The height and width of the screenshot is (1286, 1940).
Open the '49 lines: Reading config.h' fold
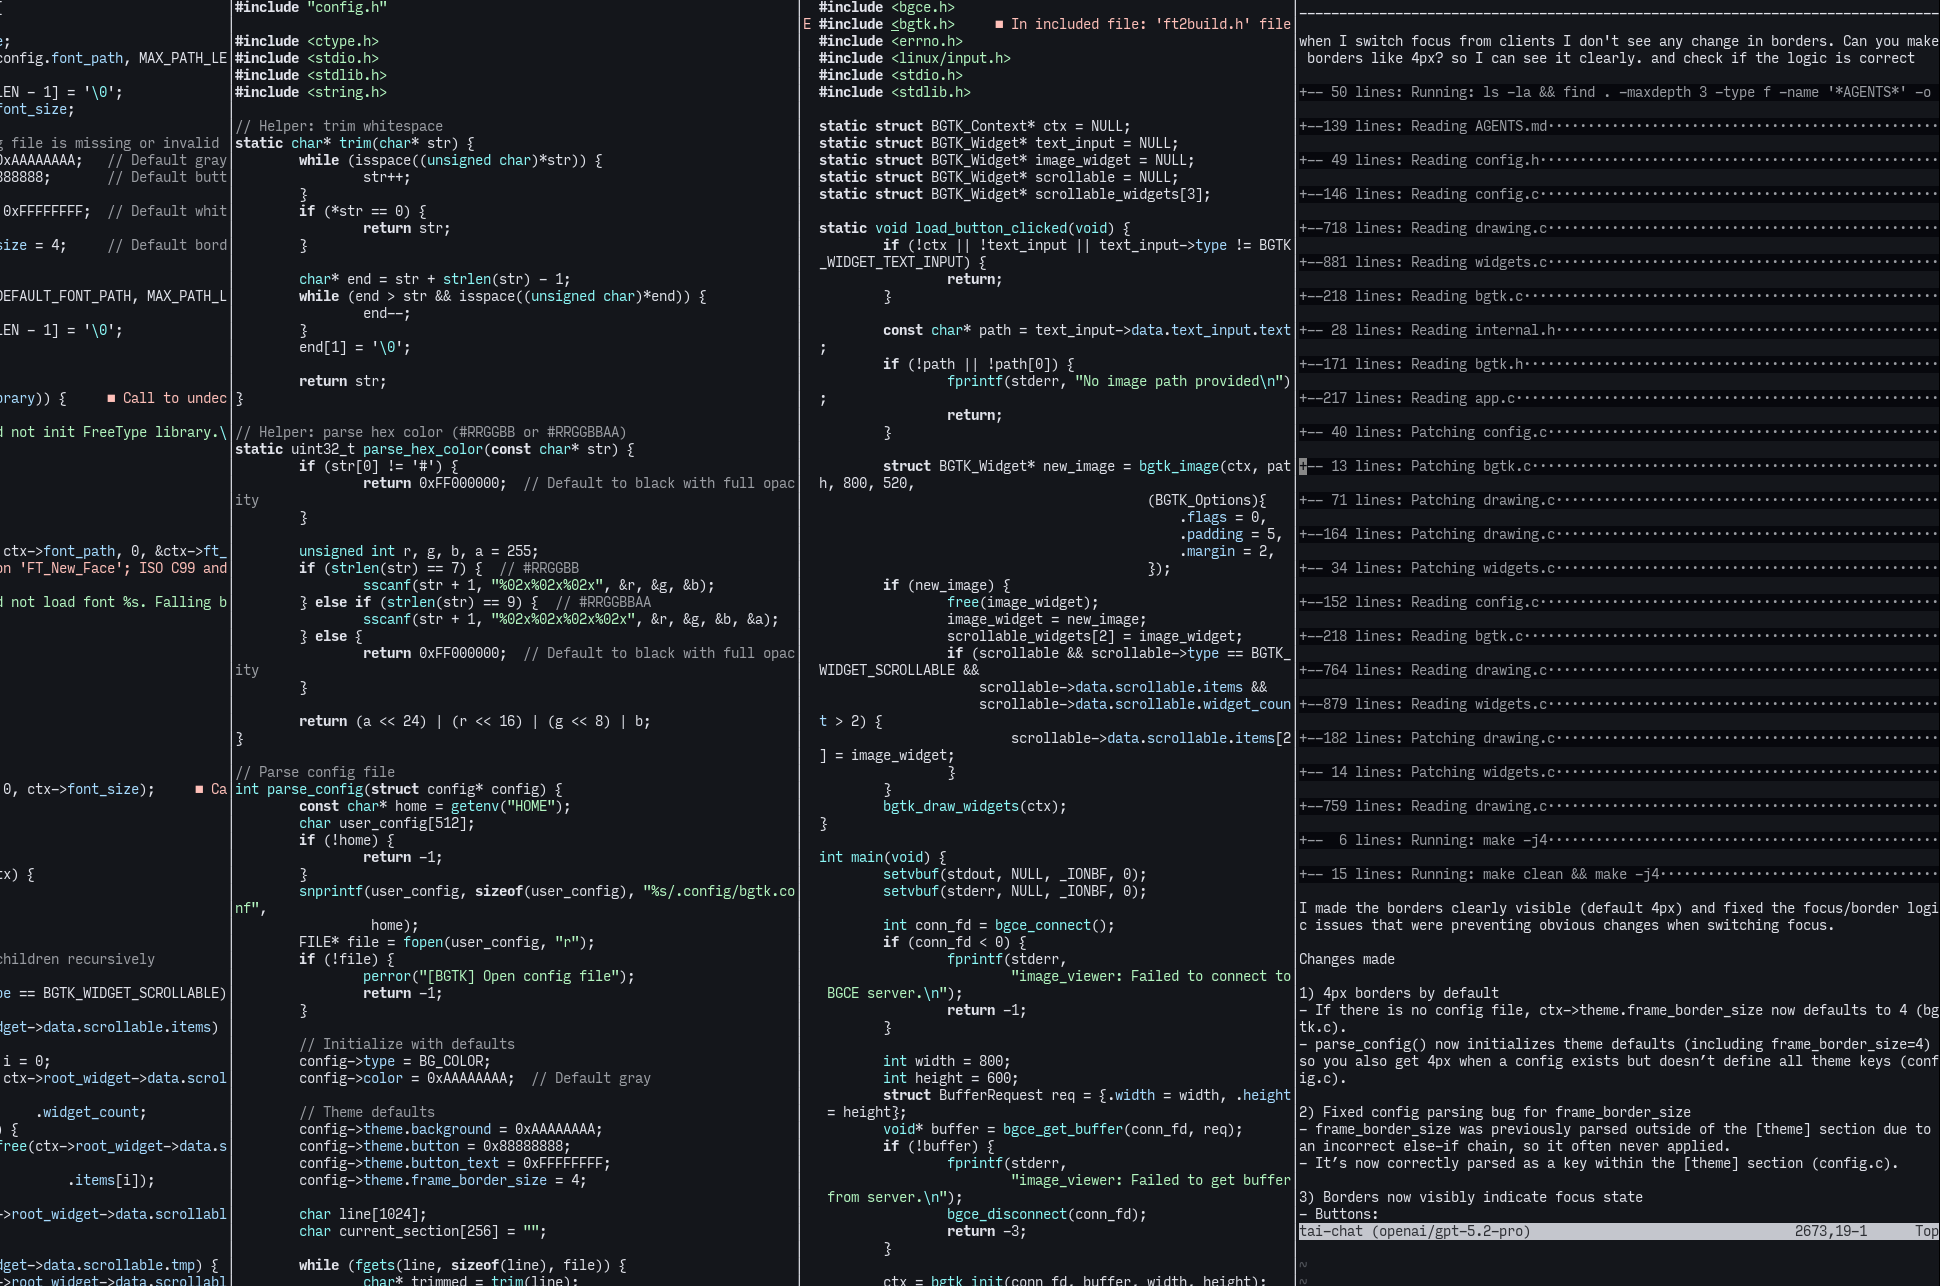tap(1618, 160)
